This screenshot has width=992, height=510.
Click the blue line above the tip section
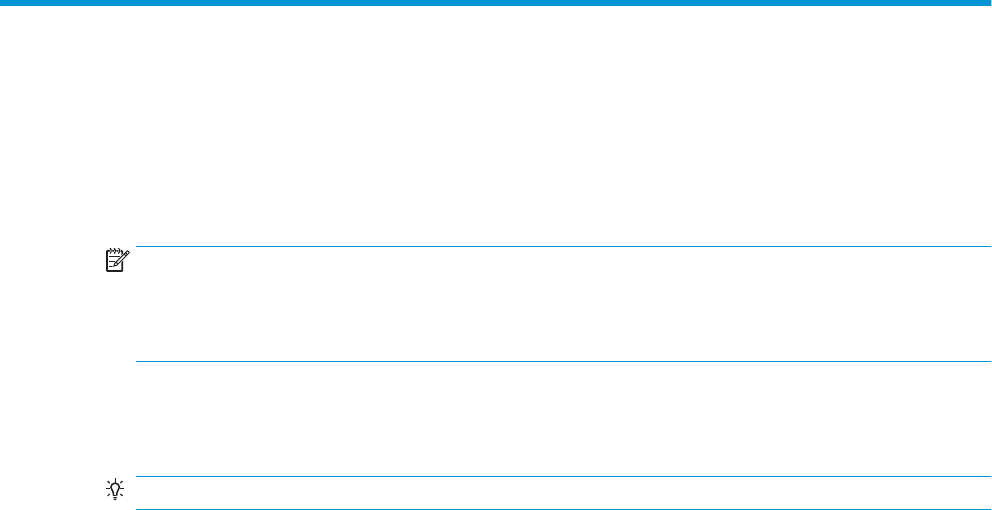click(x=562, y=476)
